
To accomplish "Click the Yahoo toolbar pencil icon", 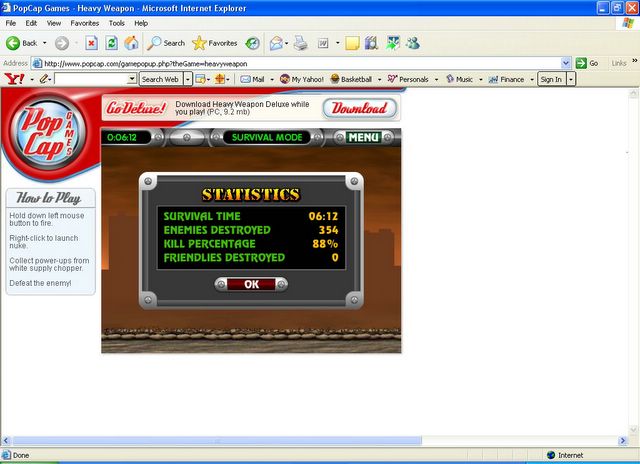I will pyautogui.click(x=44, y=79).
